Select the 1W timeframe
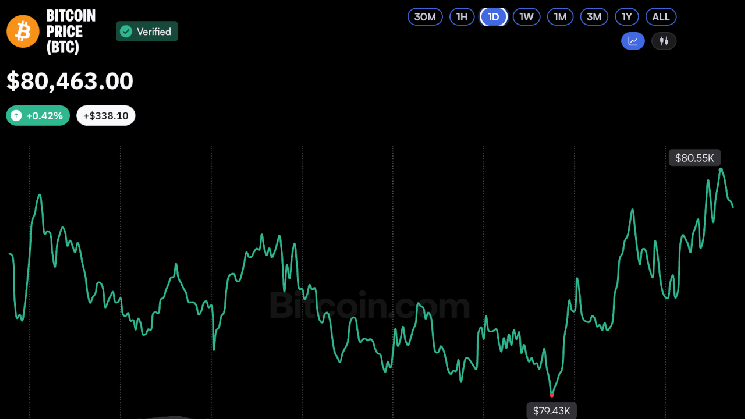This screenshot has width=745, height=419. tap(526, 17)
